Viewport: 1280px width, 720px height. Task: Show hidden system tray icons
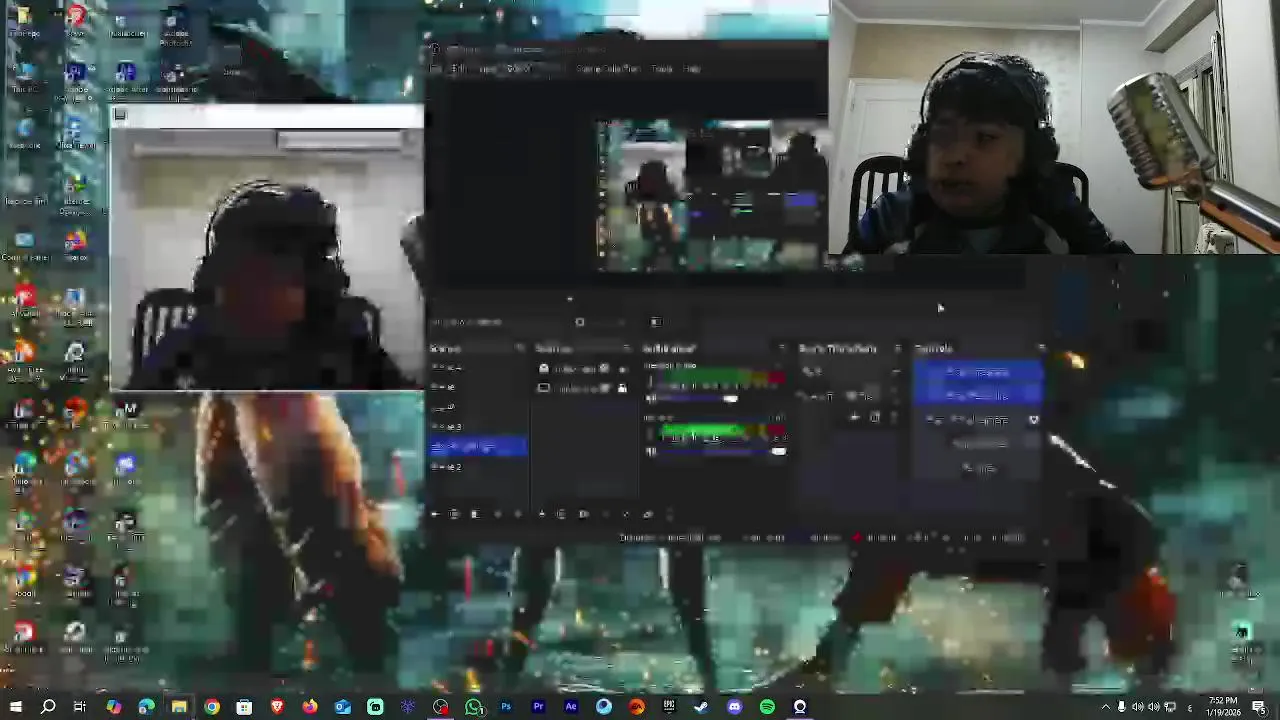(x=1106, y=707)
